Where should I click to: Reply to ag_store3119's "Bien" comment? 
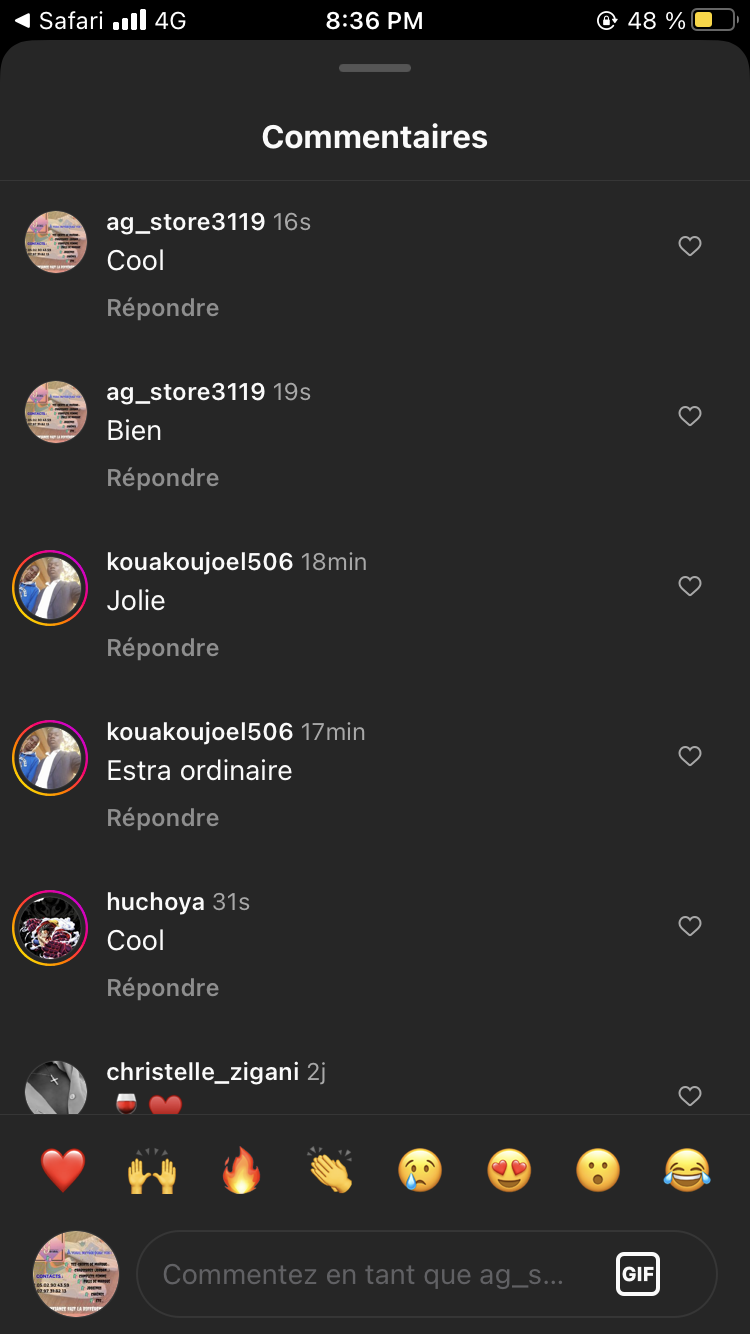tap(163, 478)
